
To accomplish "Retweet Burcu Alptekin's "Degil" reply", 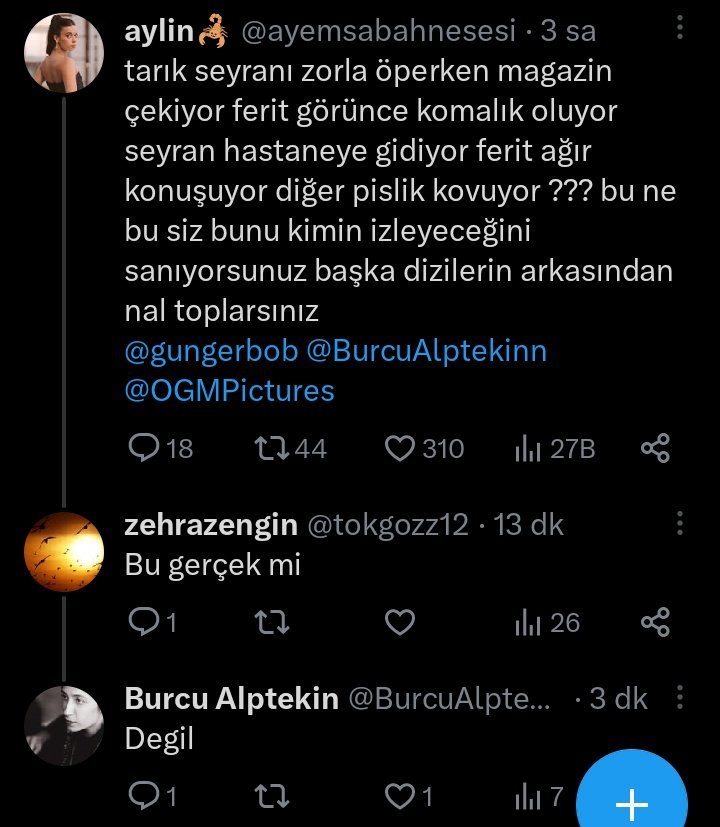I will (x=271, y=796).
